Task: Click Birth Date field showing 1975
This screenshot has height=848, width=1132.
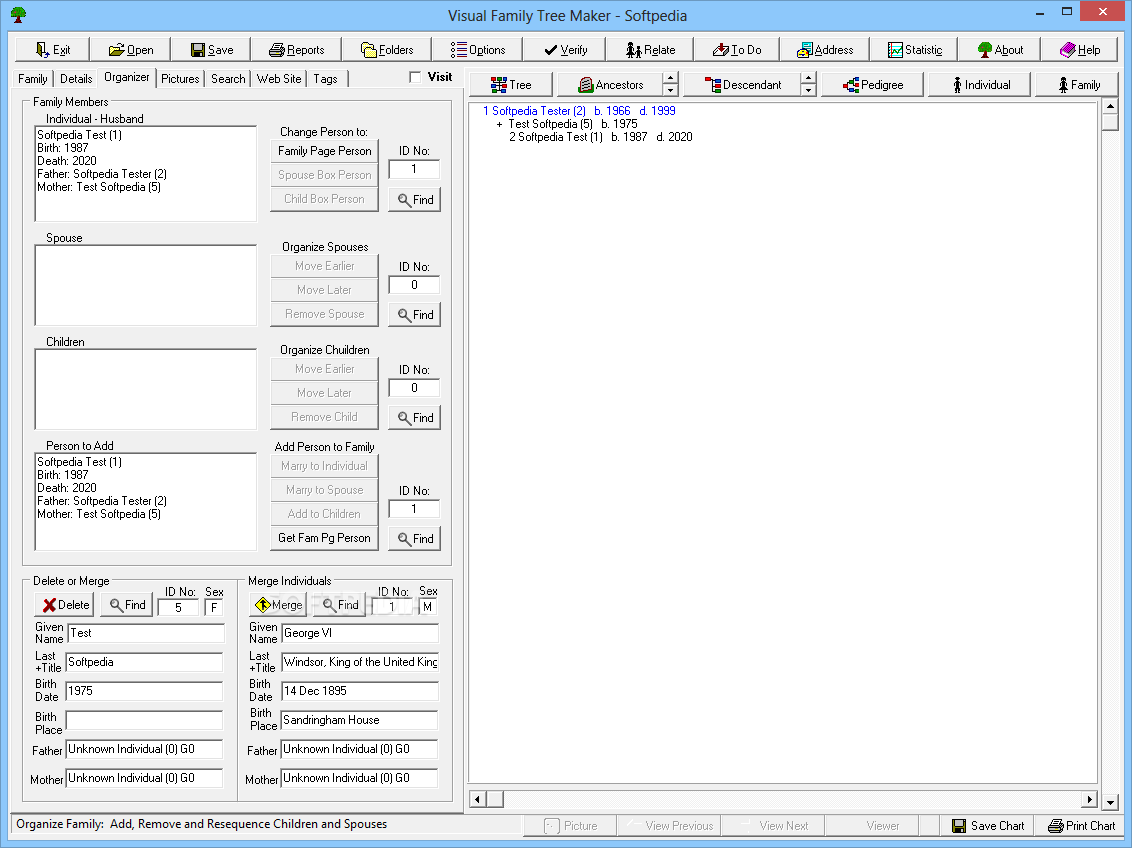Action: [x=144, y=691]
